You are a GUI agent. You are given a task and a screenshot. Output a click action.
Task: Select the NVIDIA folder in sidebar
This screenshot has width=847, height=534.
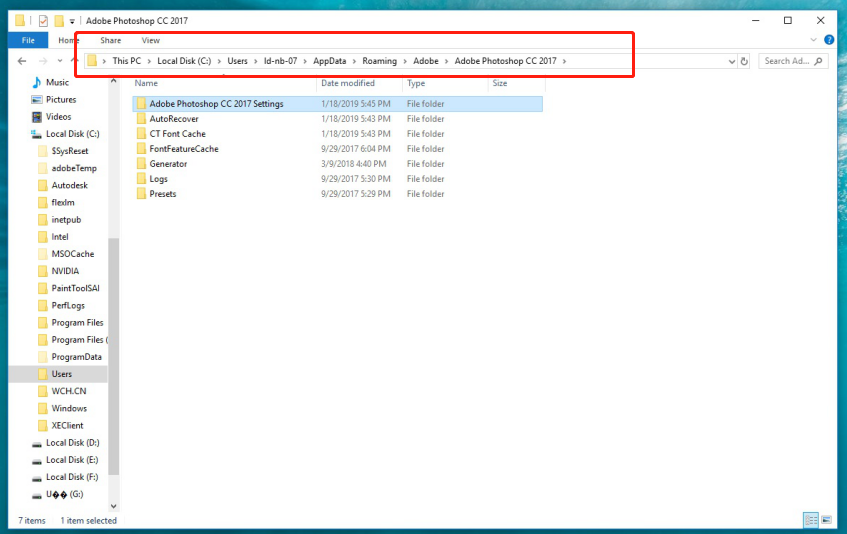[65, 272]
